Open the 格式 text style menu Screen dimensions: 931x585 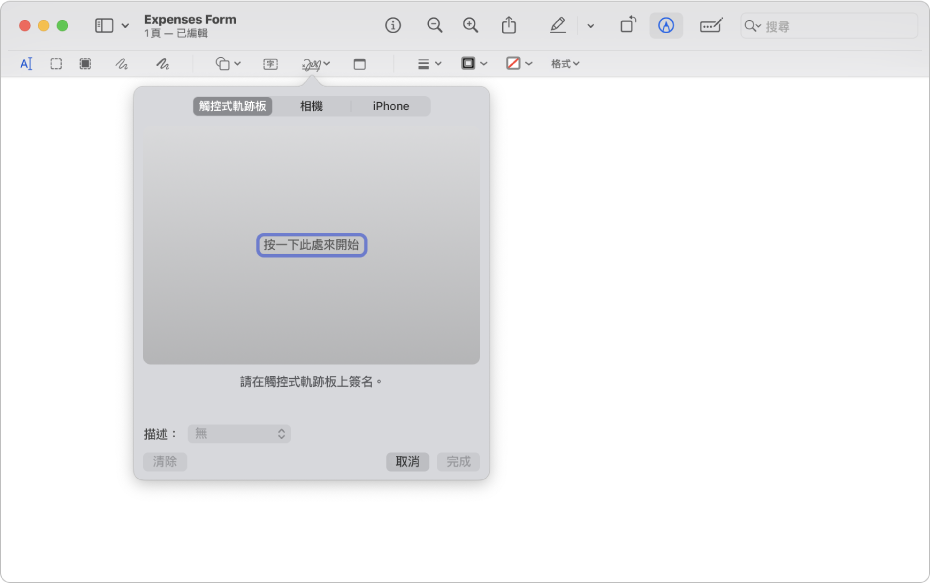click(565, 64)
